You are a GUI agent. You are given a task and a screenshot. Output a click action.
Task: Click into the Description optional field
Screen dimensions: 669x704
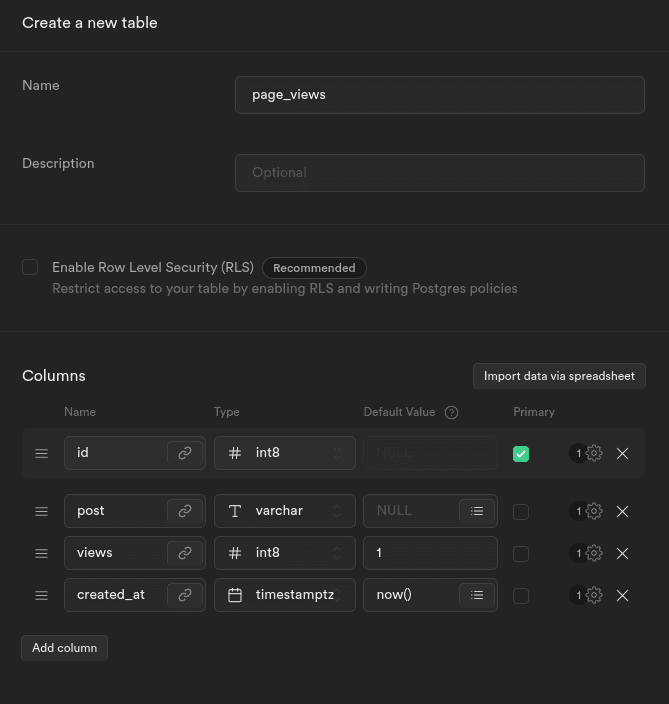point(440,172)
